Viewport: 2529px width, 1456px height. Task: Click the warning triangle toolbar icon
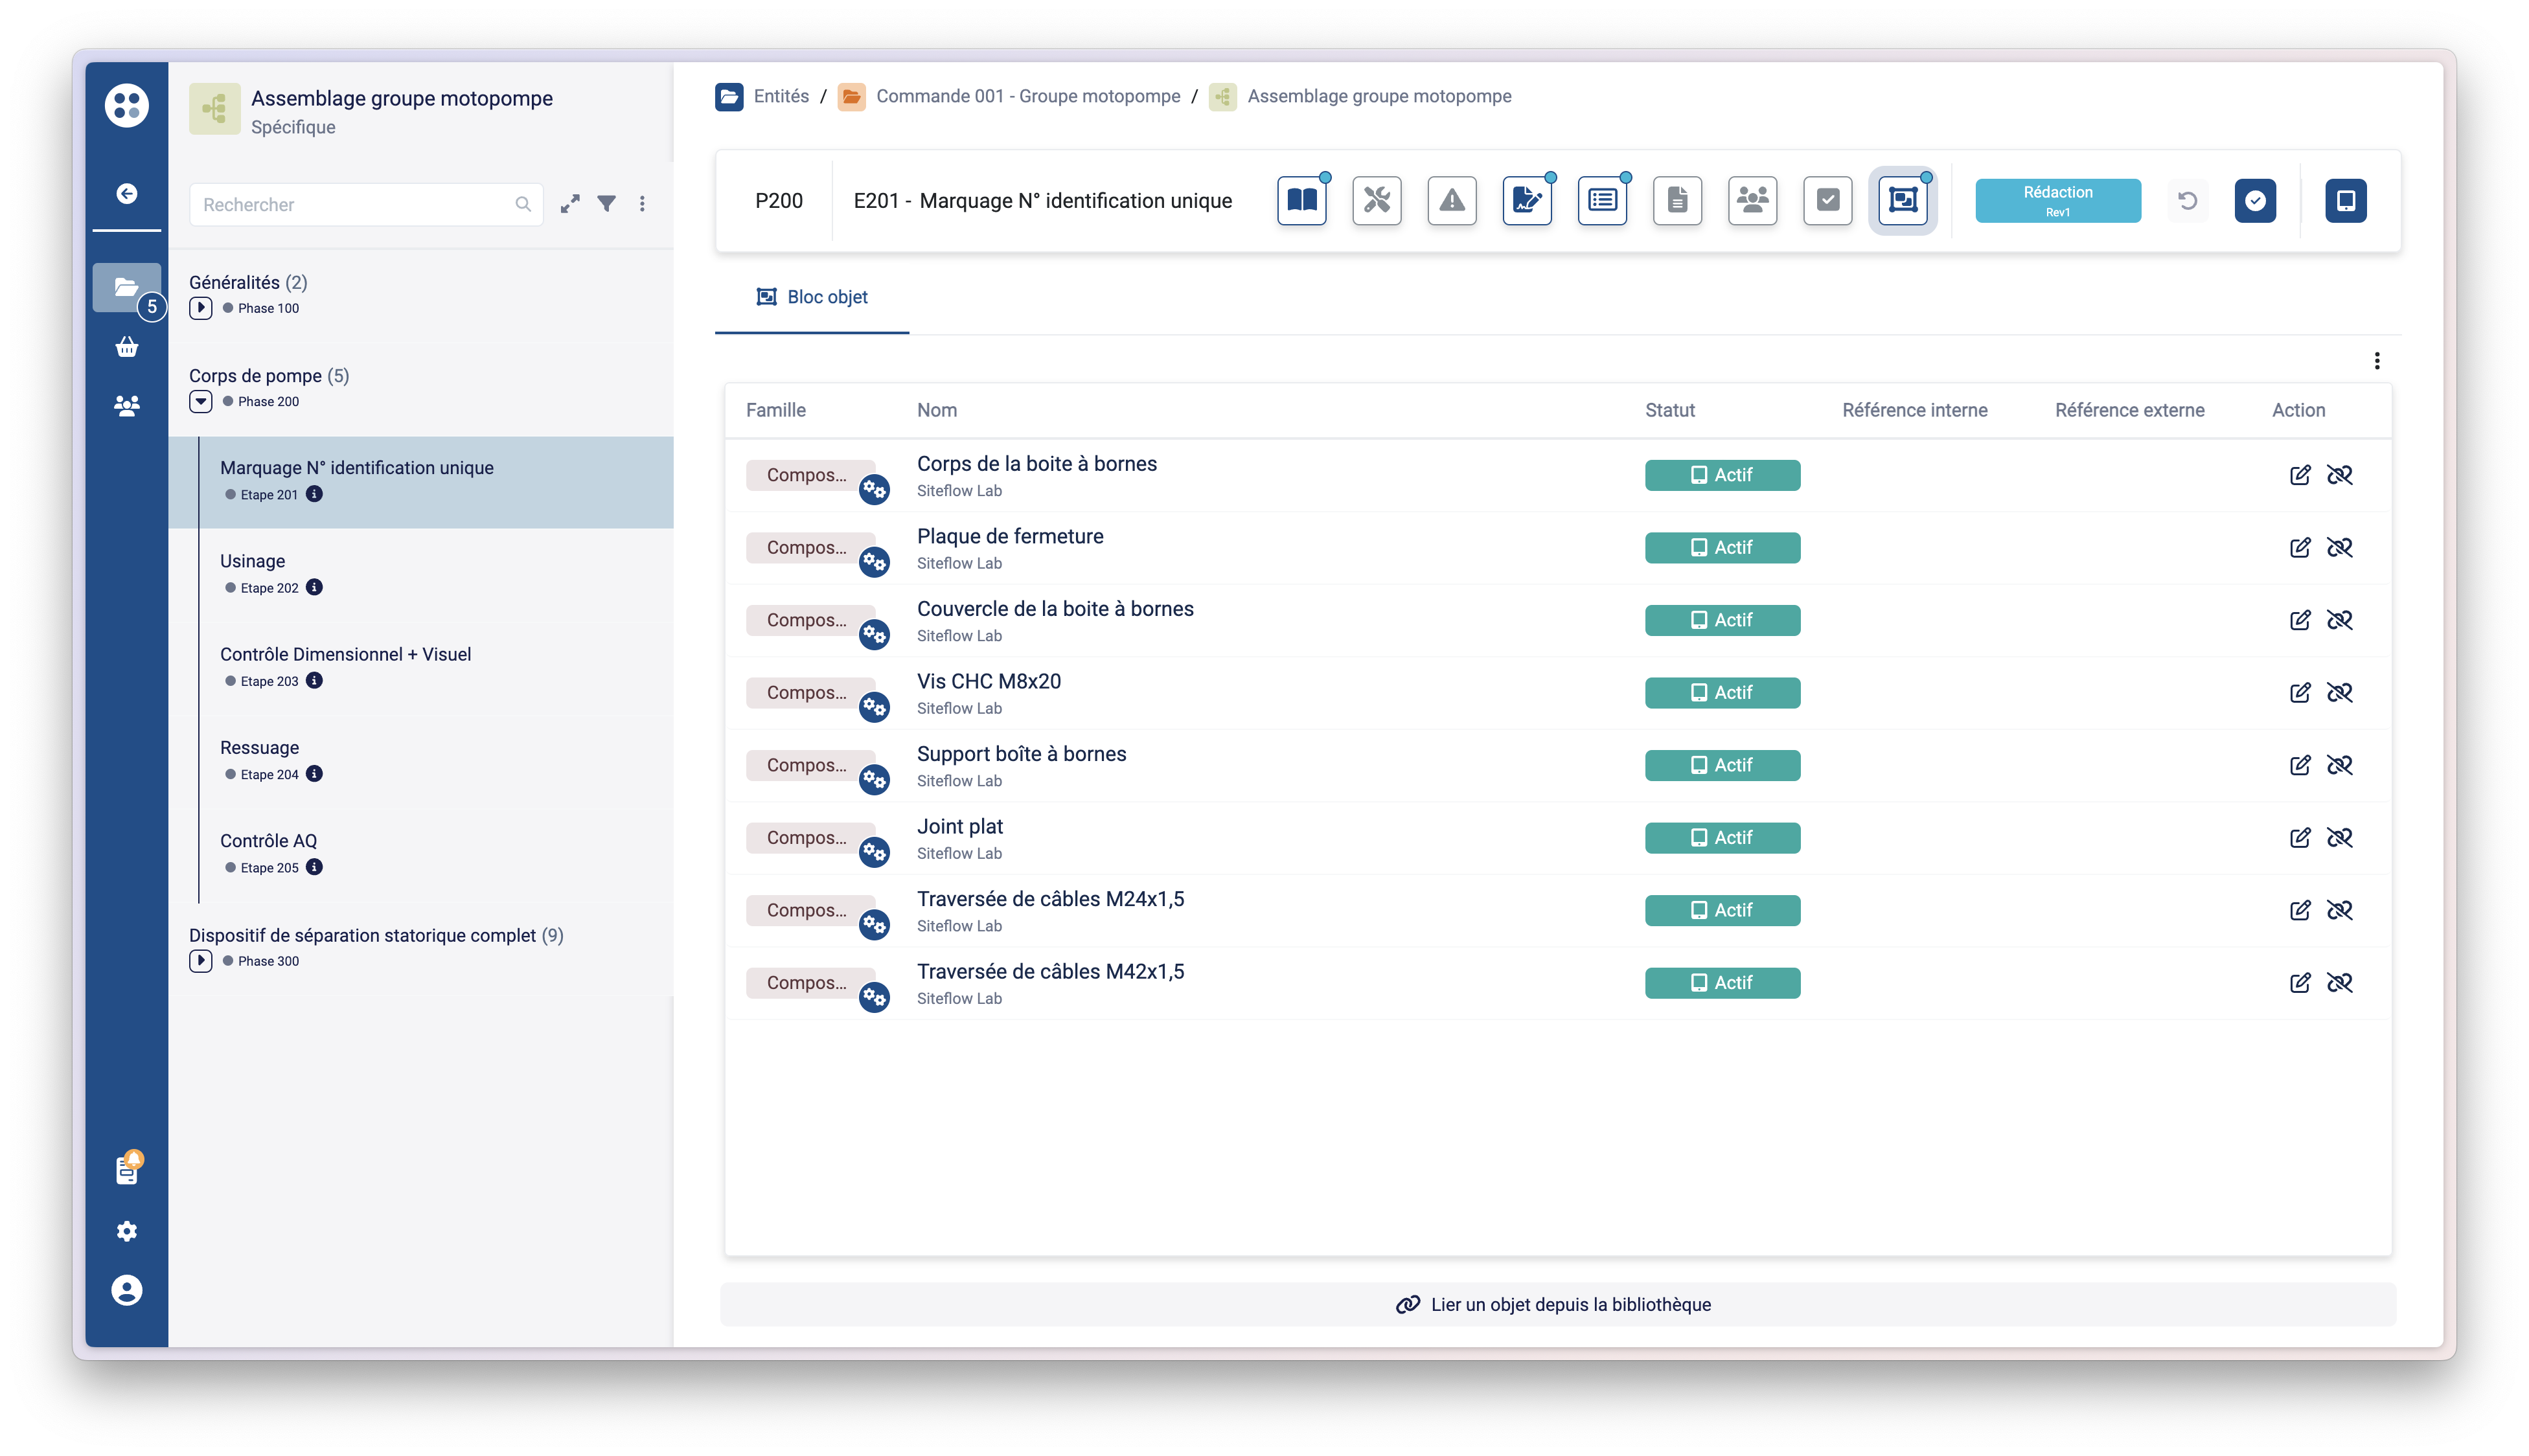point(1451,200)
